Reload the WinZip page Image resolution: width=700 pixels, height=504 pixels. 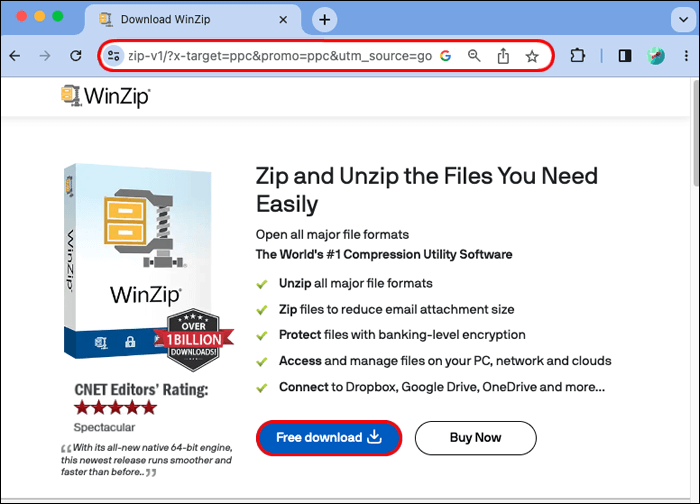click(x=75, y=56)
